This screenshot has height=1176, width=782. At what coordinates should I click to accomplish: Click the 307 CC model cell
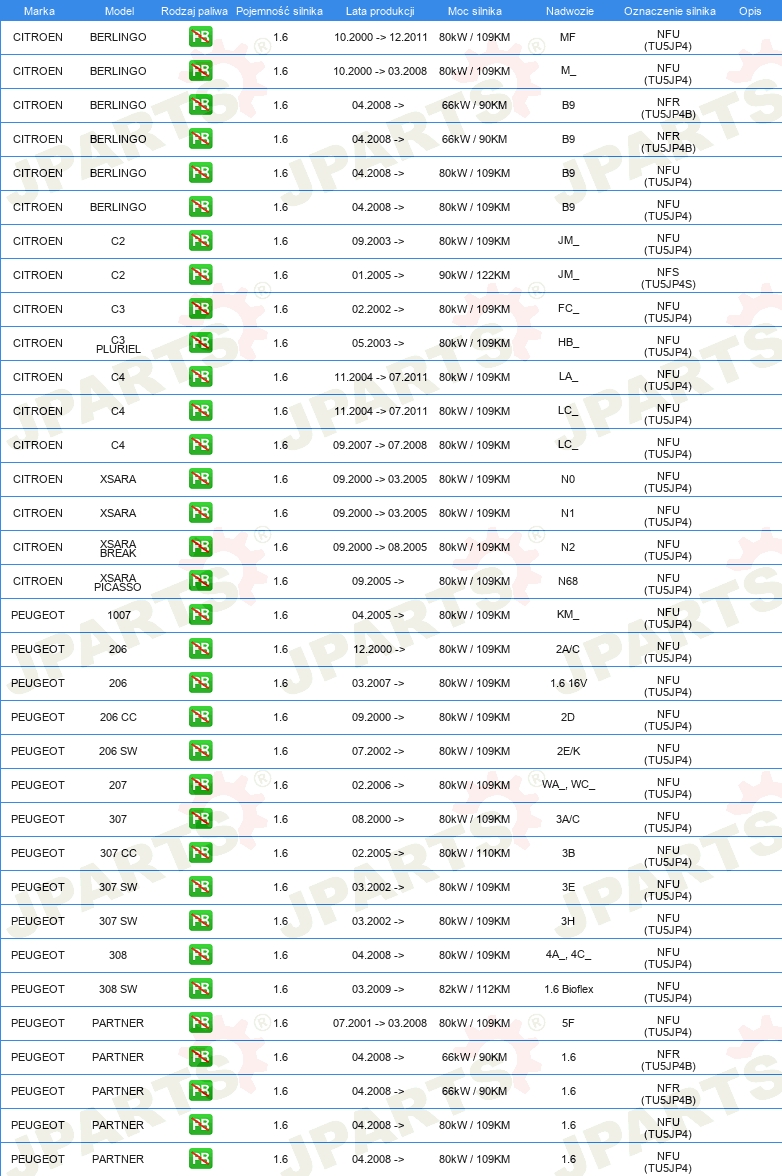point(118,853)
